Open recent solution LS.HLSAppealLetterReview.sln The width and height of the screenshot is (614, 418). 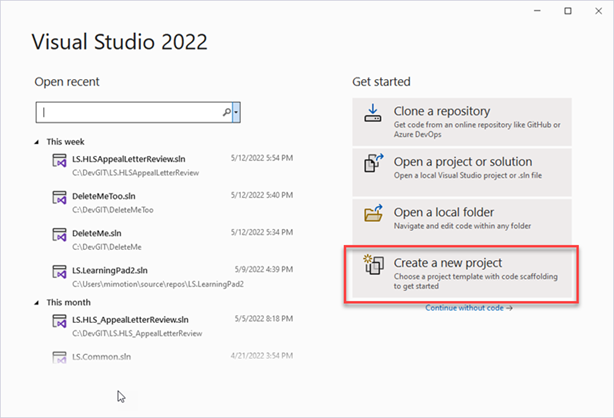[128, 159]
